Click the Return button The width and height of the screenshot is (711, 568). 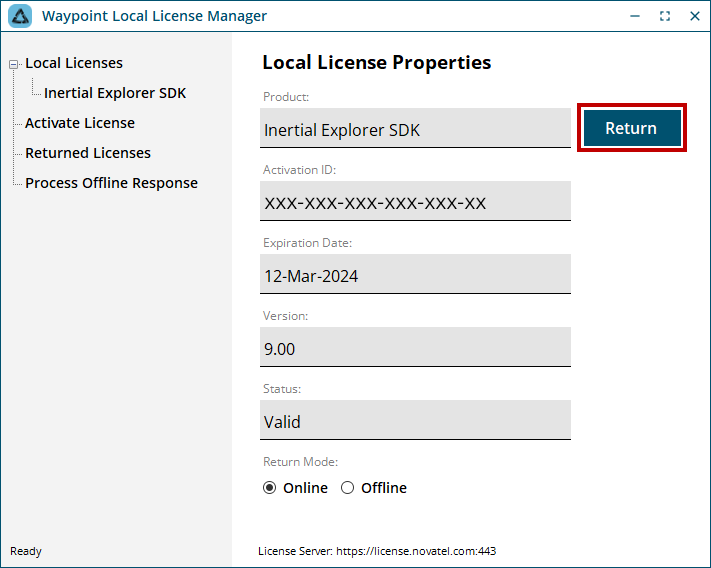point(632,128)
